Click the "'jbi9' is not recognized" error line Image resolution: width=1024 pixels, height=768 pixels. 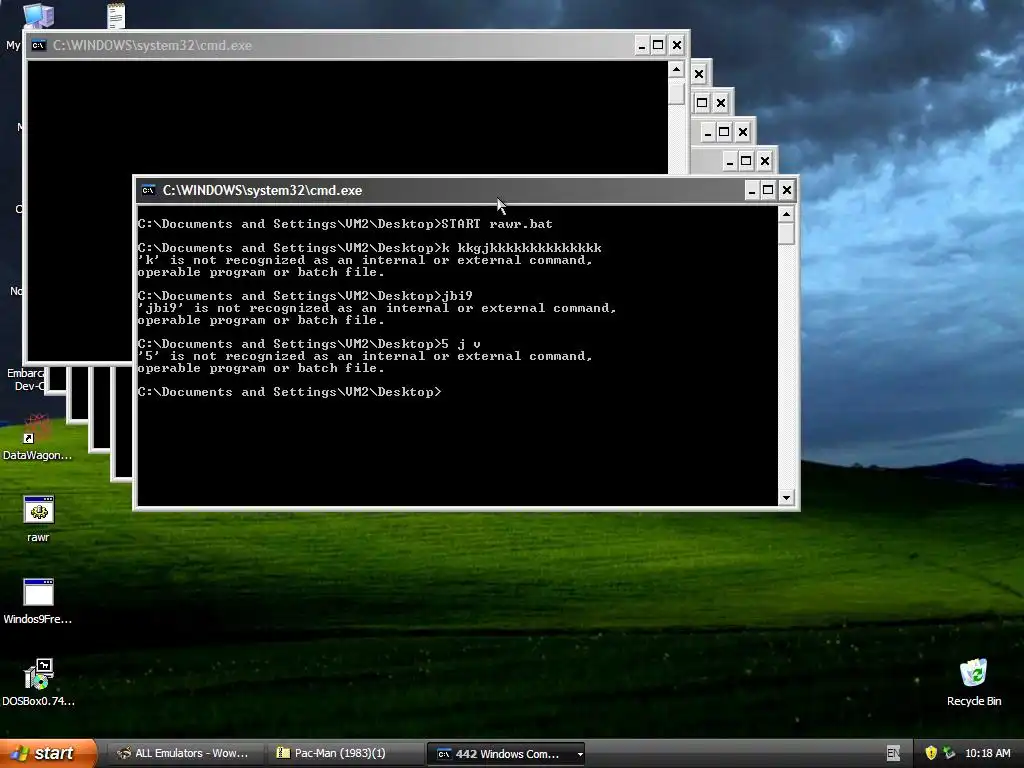tap(377, 308)
